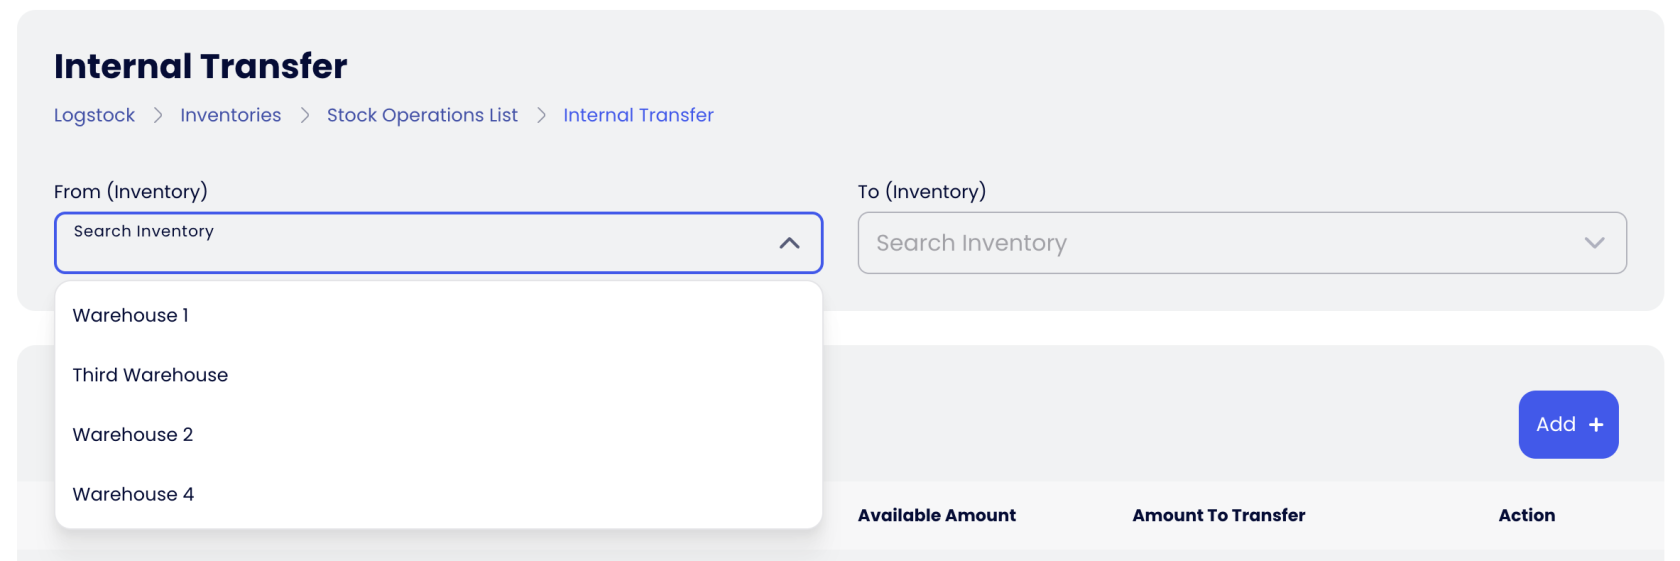
Task: Select Warehouse 1 from the list
Action: pos(131,315)
